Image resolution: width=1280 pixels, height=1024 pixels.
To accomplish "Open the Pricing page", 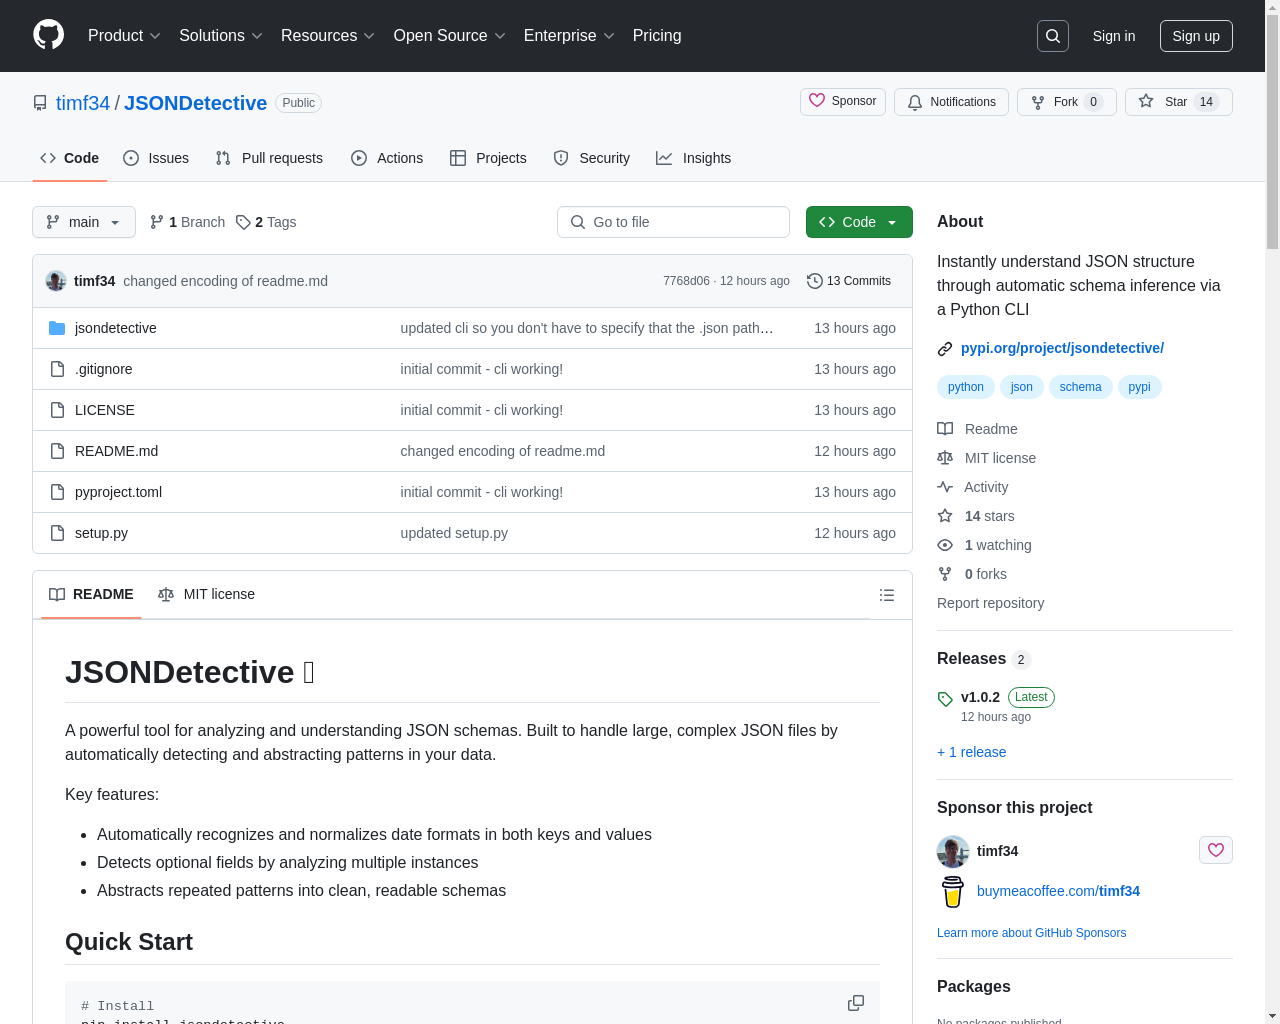I will [657, 36].
